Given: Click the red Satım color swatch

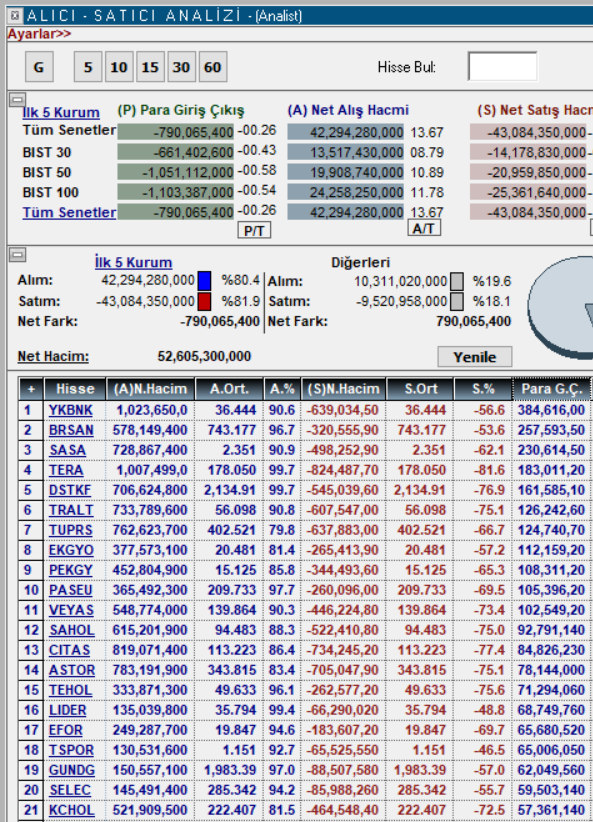Looking at the screenshot, I should [x=204, y=301].
